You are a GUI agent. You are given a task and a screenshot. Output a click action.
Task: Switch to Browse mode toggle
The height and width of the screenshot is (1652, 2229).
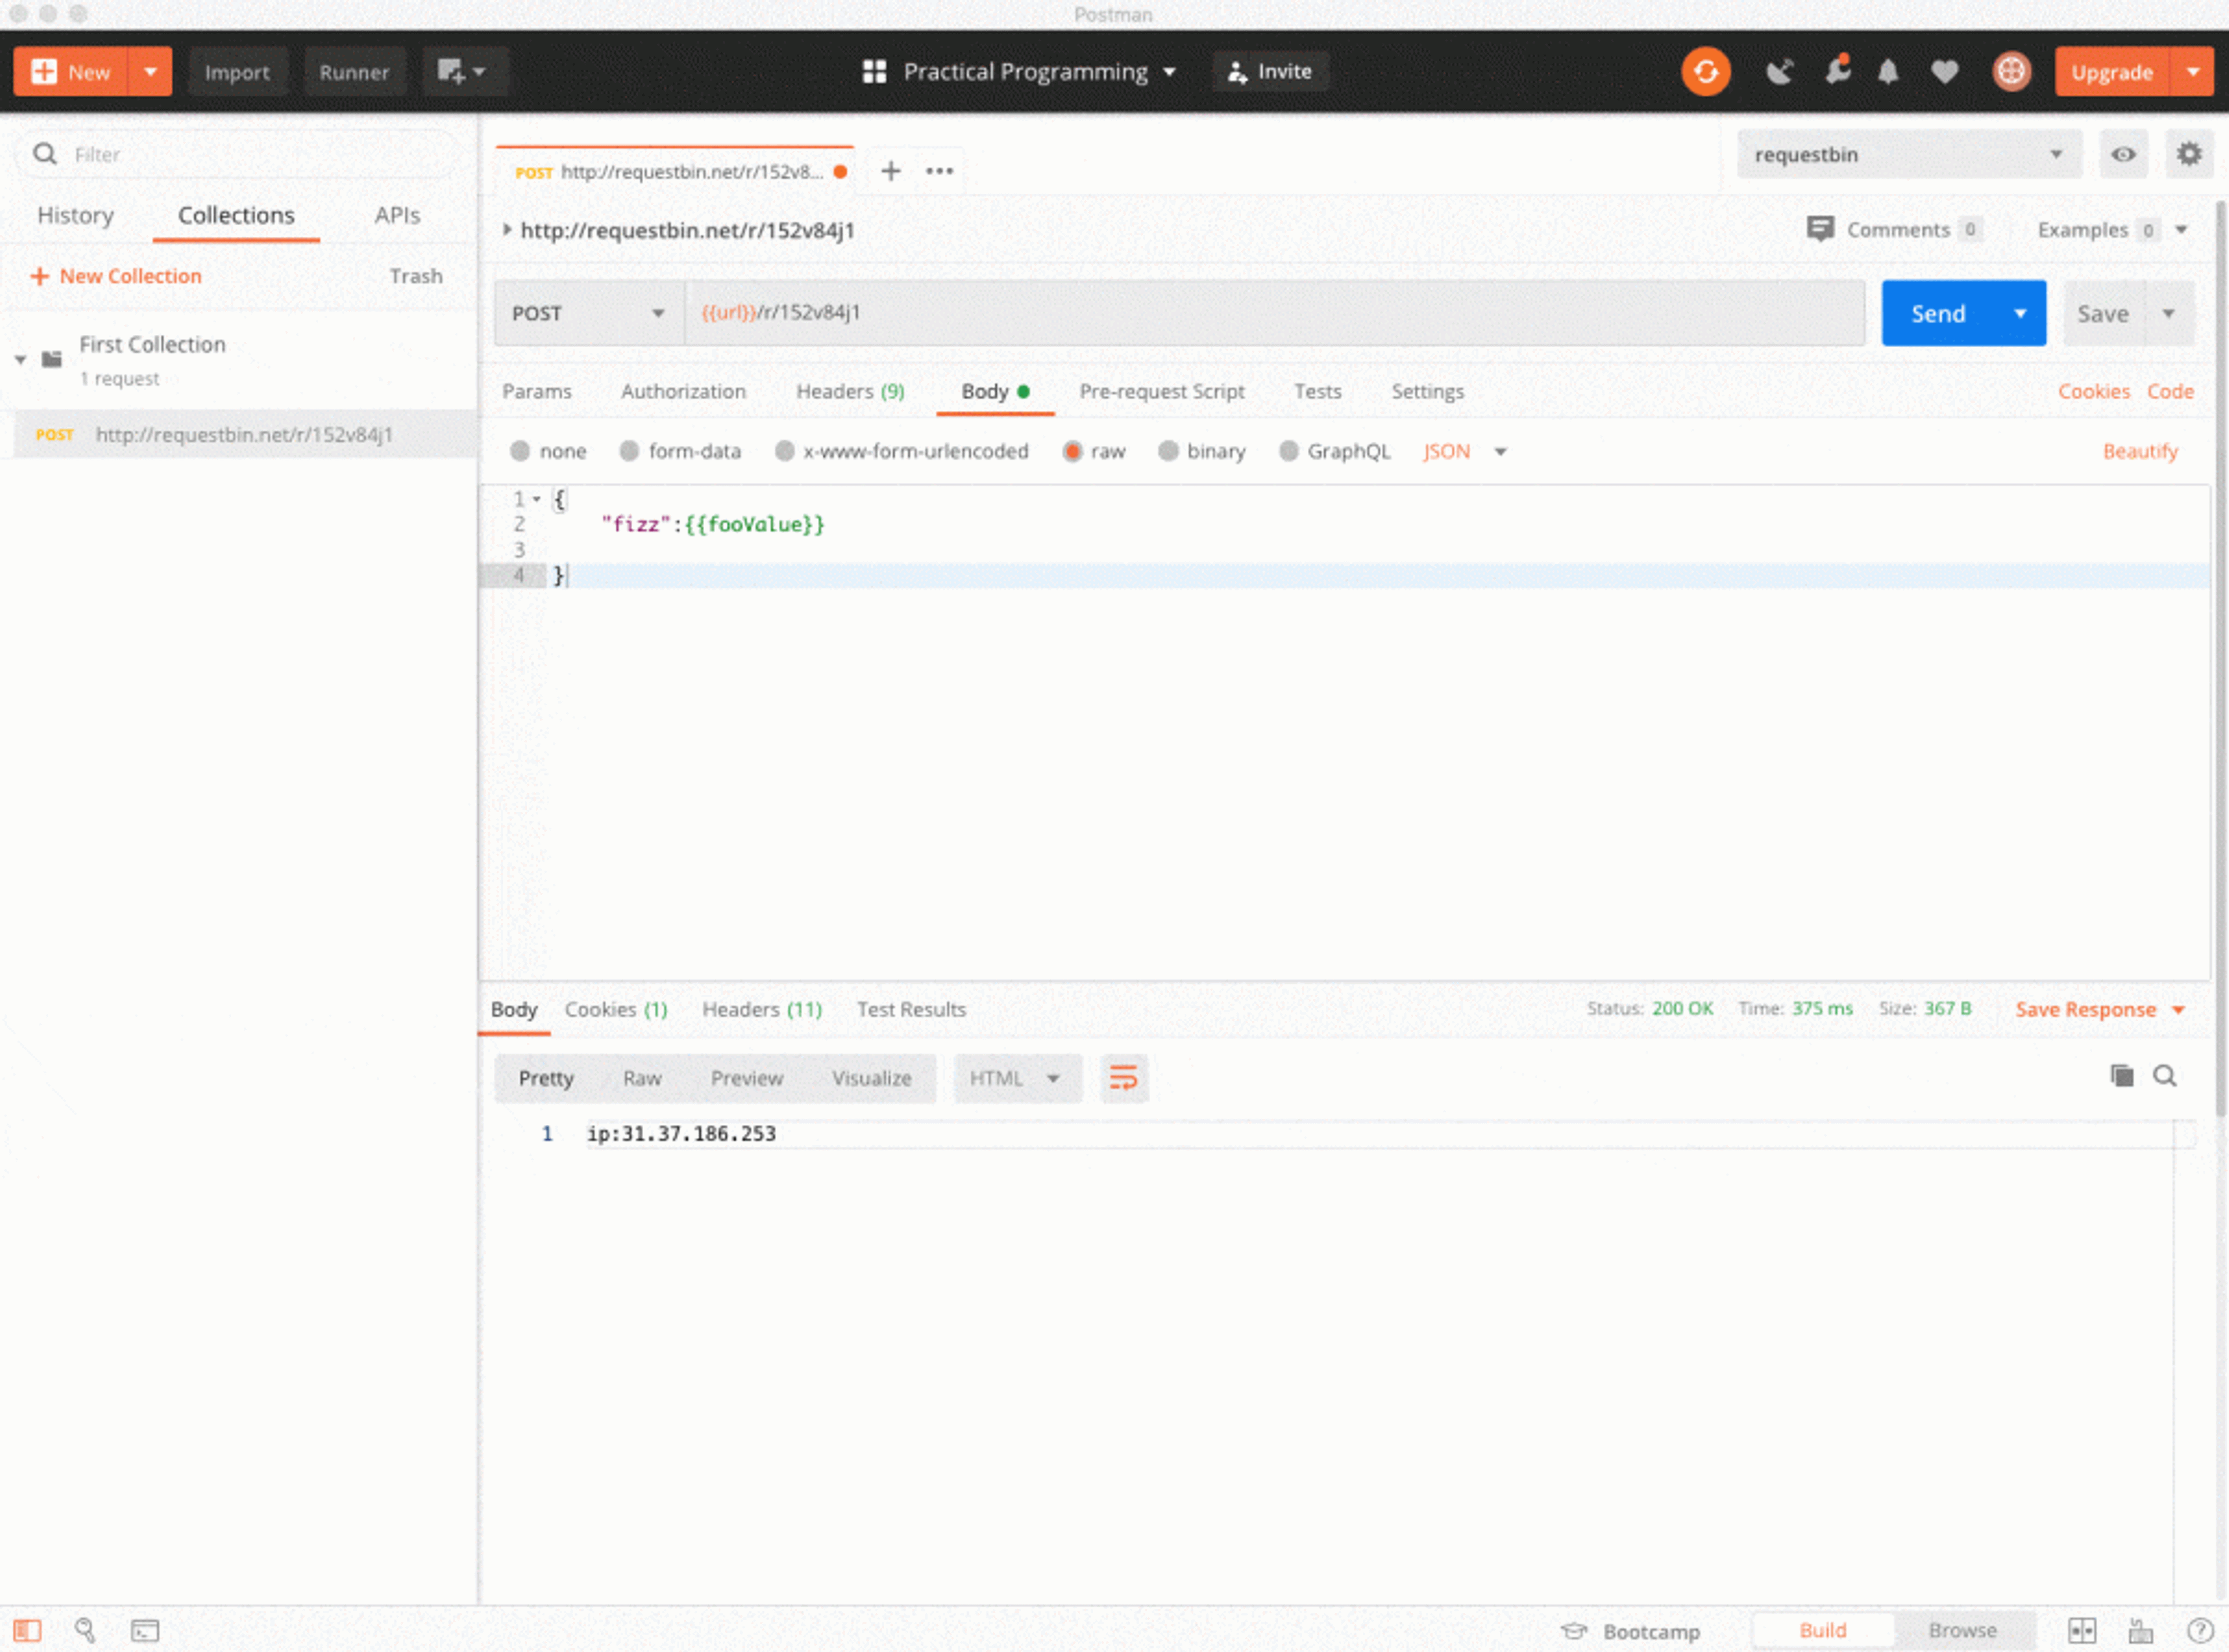click(1962, 1631)
